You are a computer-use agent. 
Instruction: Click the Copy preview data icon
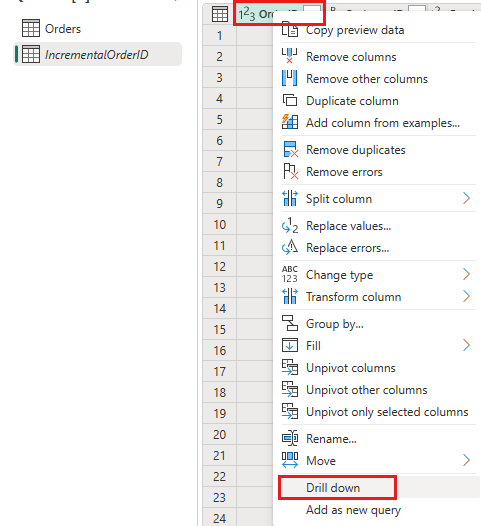click(x=289, y=29)
